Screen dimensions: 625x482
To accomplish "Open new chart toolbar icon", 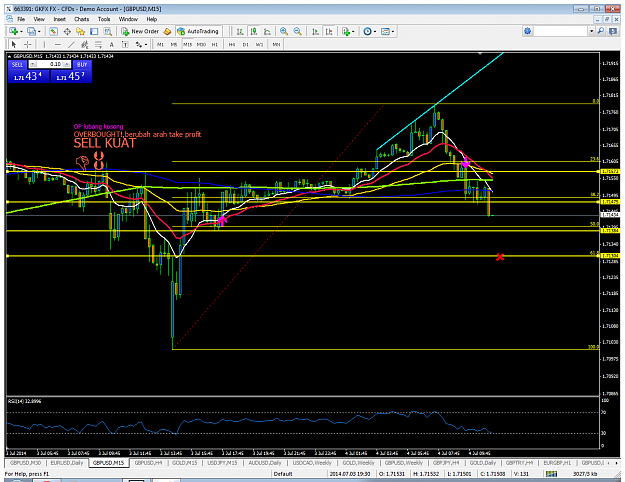I will (13, 31).
